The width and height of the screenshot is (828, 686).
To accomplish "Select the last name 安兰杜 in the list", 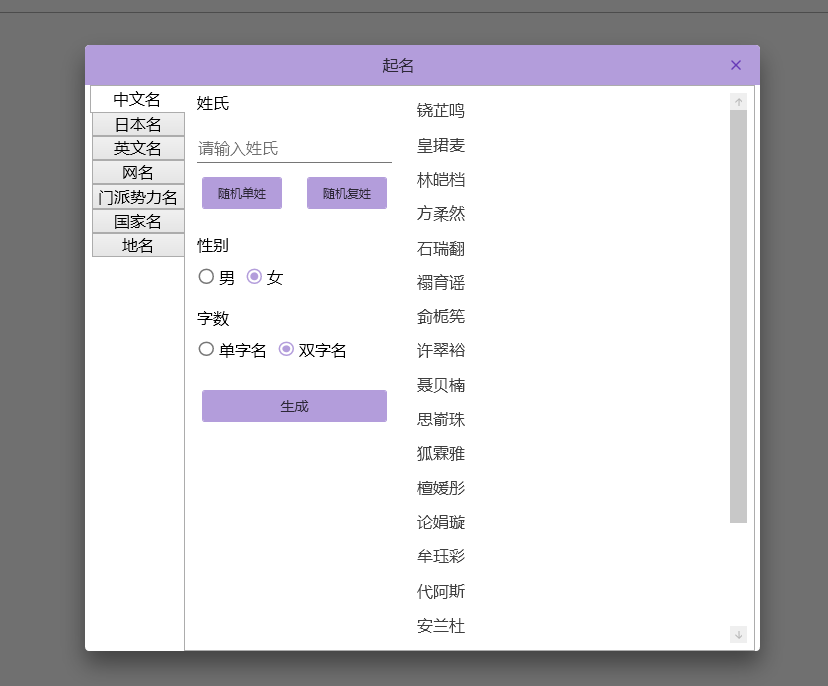I will pos(440,626).
